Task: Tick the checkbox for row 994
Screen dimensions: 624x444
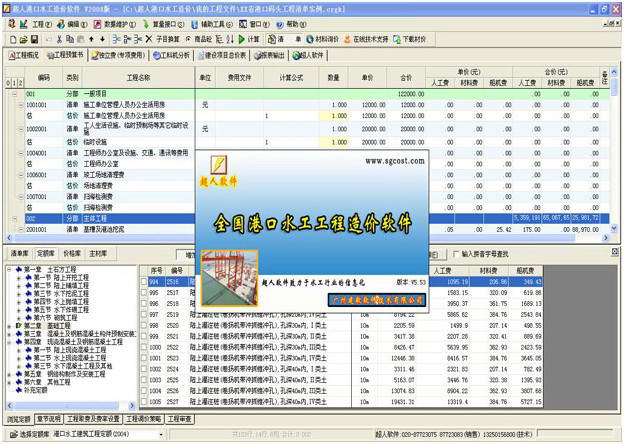Action: point(144,282)
